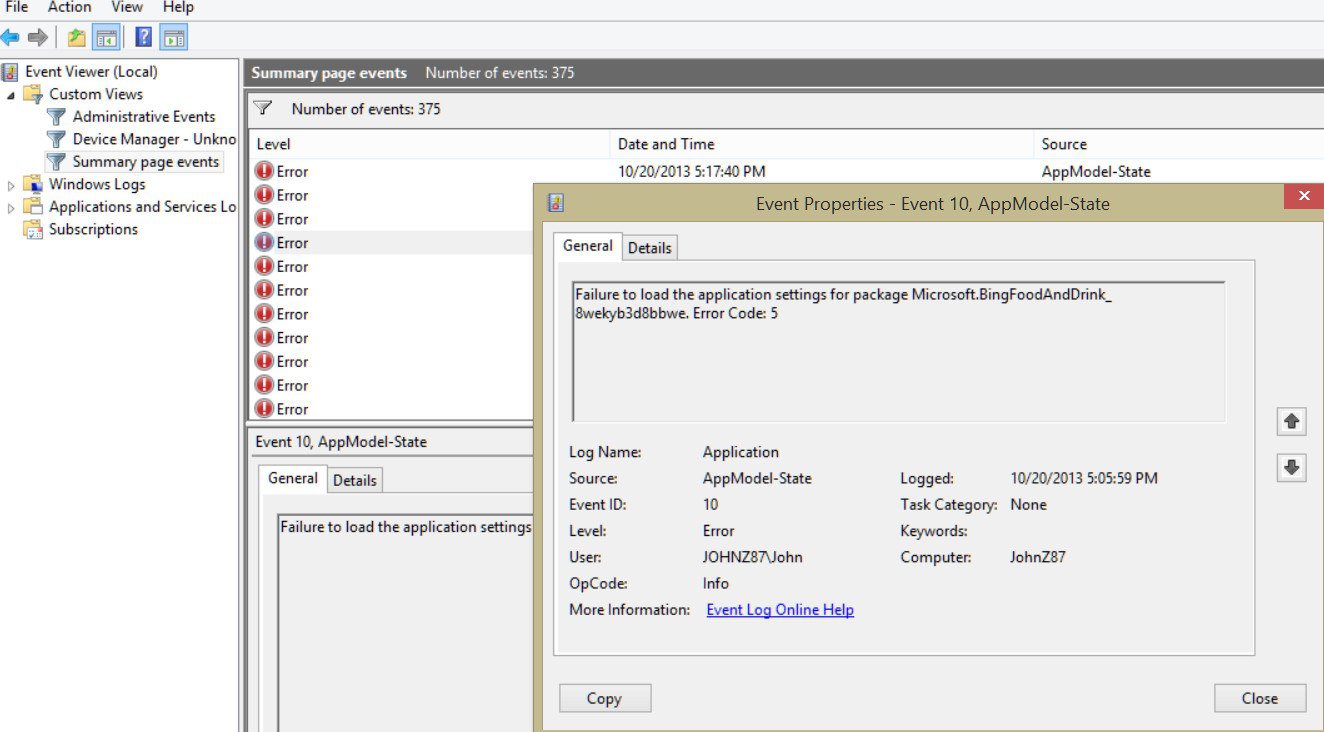Switch to the Details tab in Event Properties
This screenshot has height=732, width=1324.
click(x=650, y=247)
